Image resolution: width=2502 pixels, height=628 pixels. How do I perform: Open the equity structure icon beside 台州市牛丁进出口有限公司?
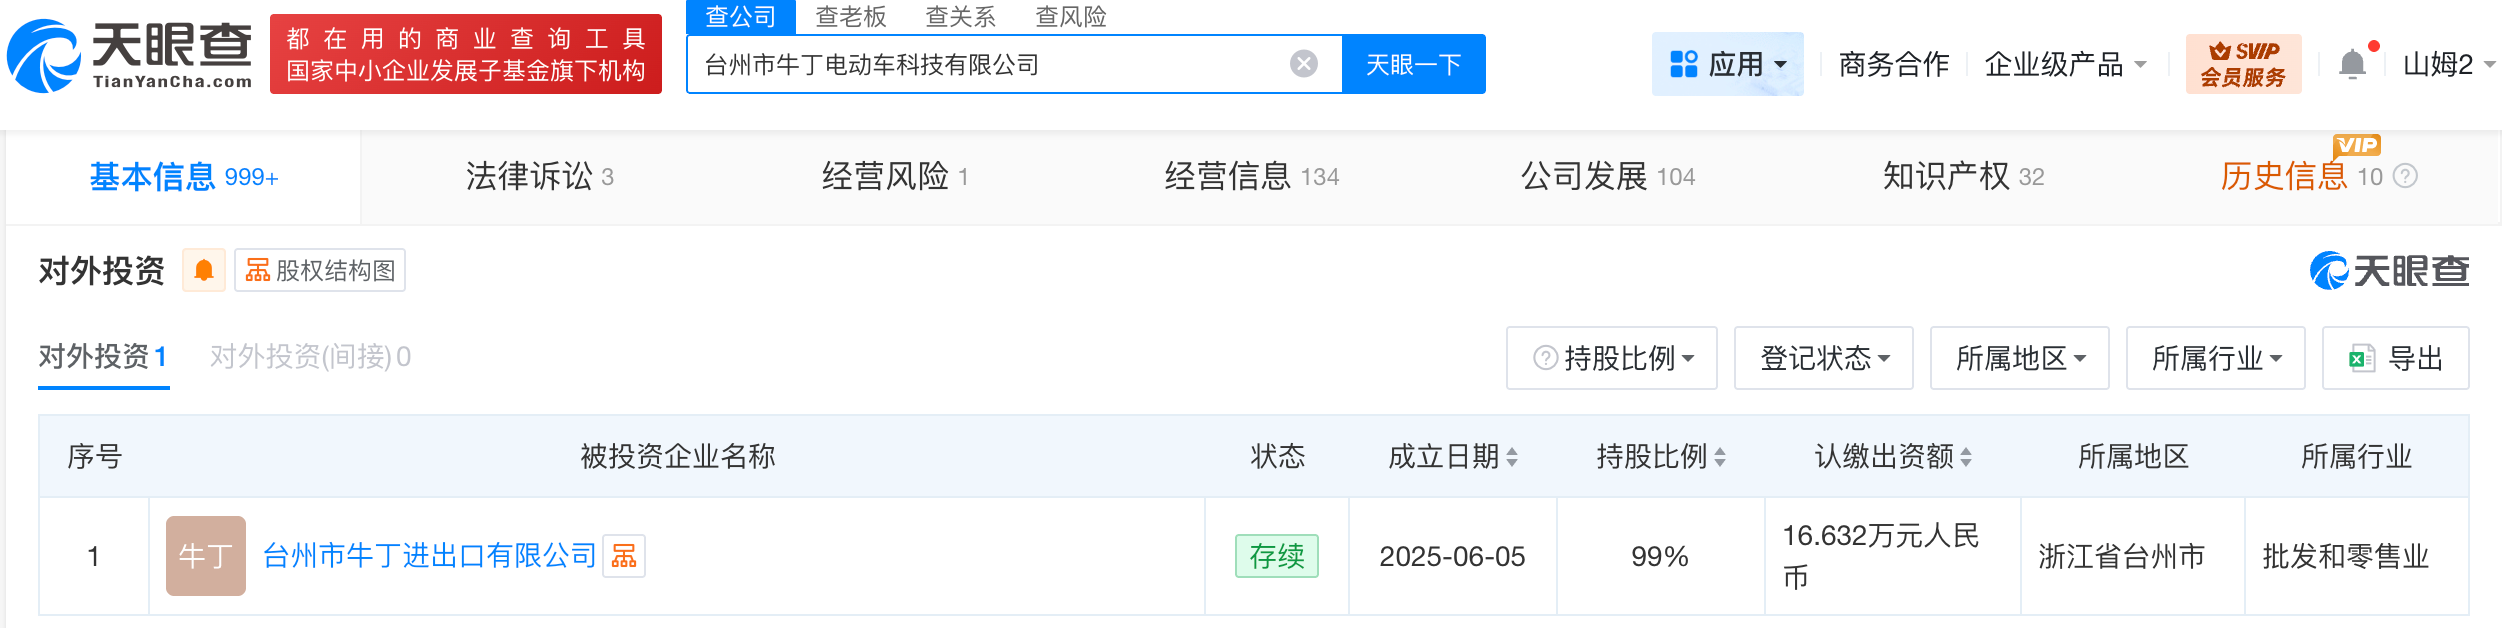pos(624,556)
